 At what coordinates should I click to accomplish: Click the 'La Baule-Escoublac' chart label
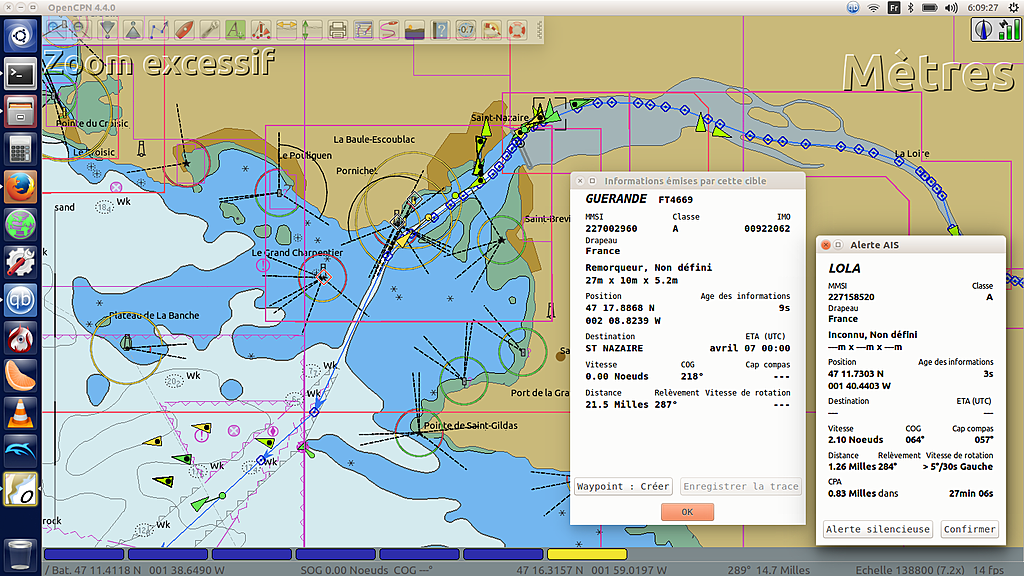coord(374,139)
